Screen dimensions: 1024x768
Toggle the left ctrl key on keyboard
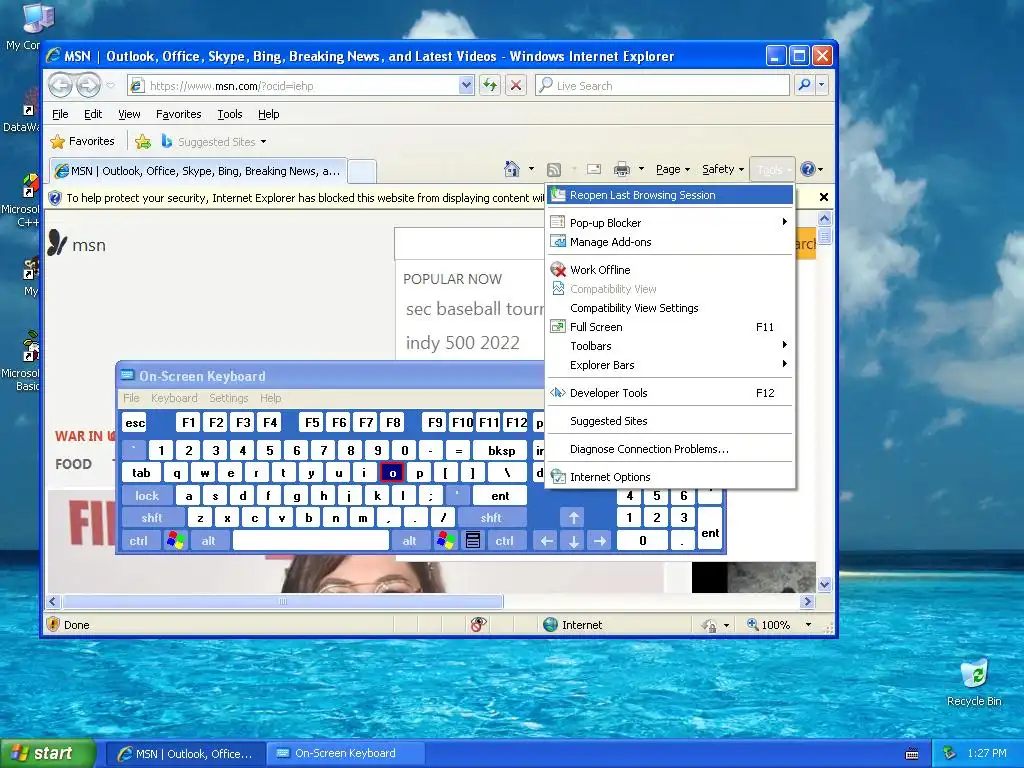[138, 541]
